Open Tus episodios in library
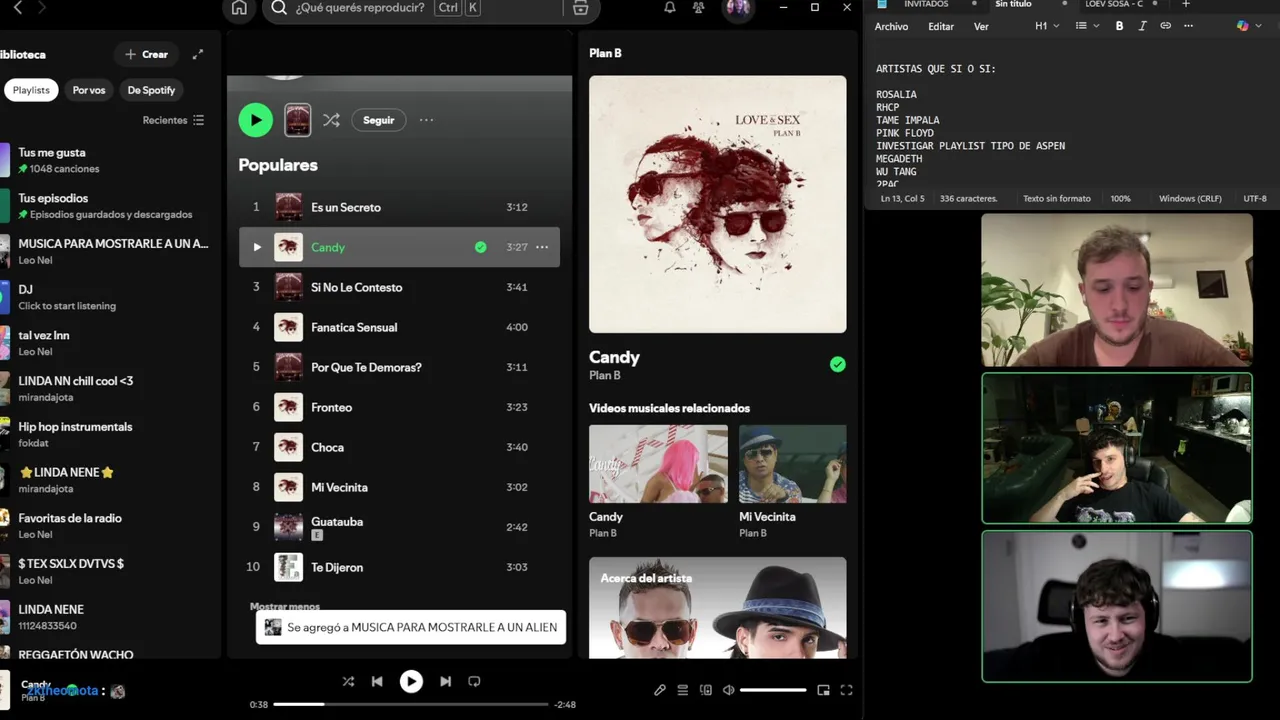Image resolution: width=1280 pixels, height=720 pixels. [x=110, y=206]
